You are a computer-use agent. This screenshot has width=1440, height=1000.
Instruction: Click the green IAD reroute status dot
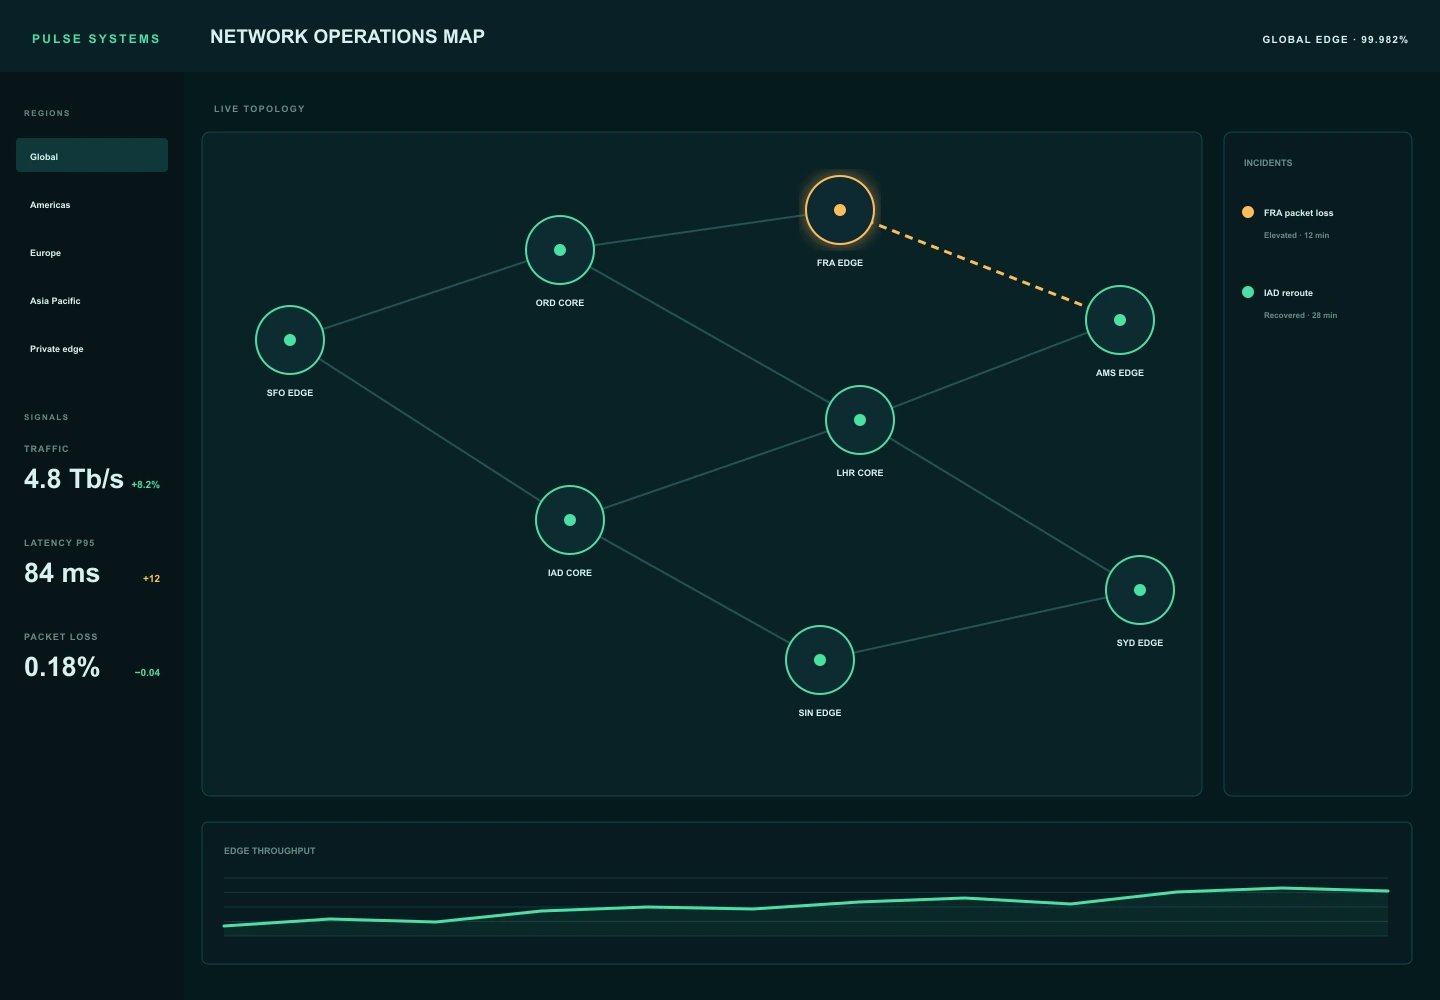(x=1248, y=292)
